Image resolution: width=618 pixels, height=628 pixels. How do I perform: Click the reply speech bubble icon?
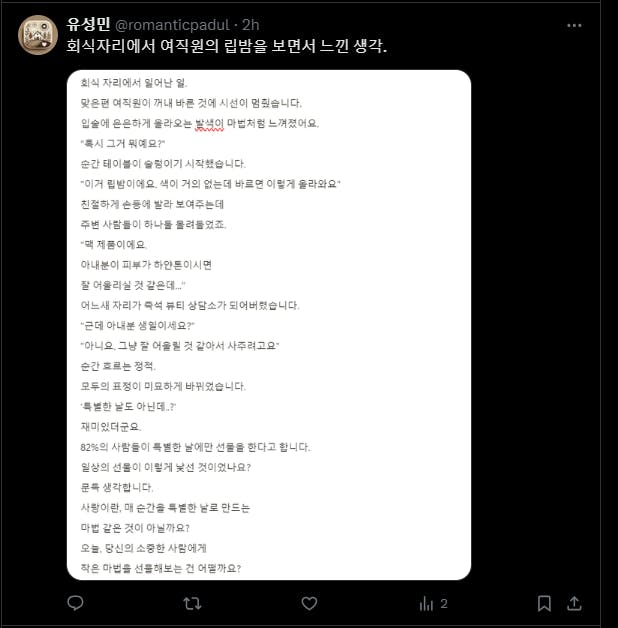pyautogui.click(x=75, y=603)
